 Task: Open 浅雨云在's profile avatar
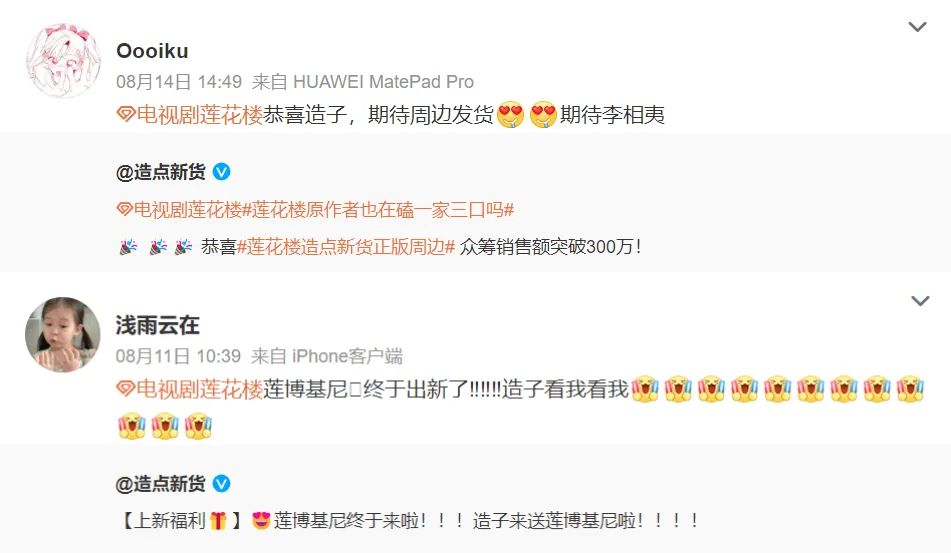(63, 335)
